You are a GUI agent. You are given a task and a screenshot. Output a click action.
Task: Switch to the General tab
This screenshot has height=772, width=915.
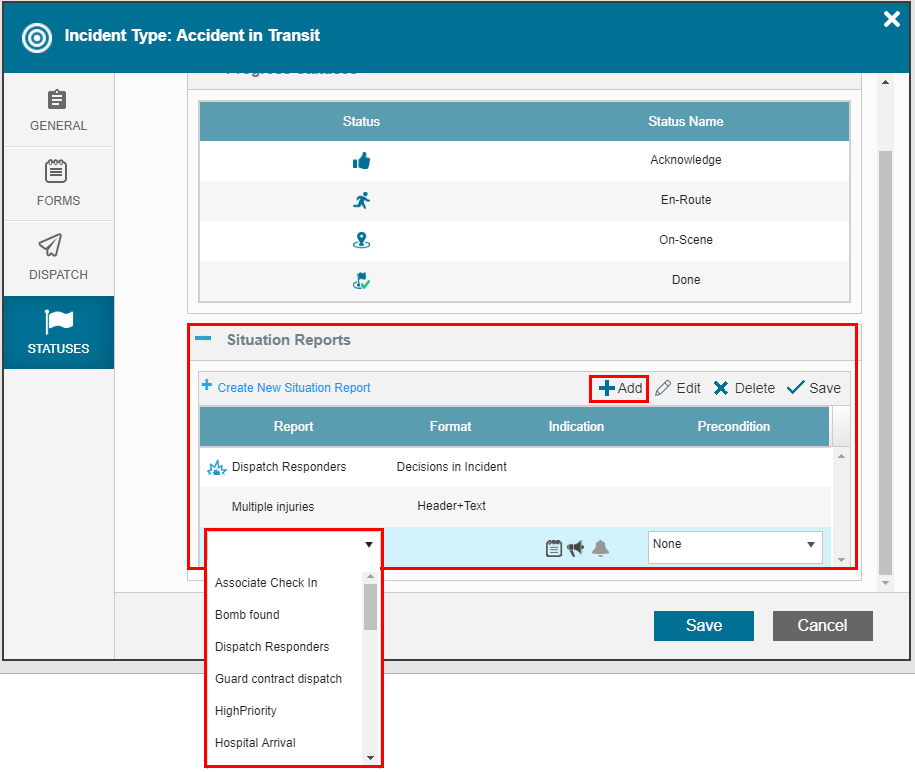click(x=58, y=111)
